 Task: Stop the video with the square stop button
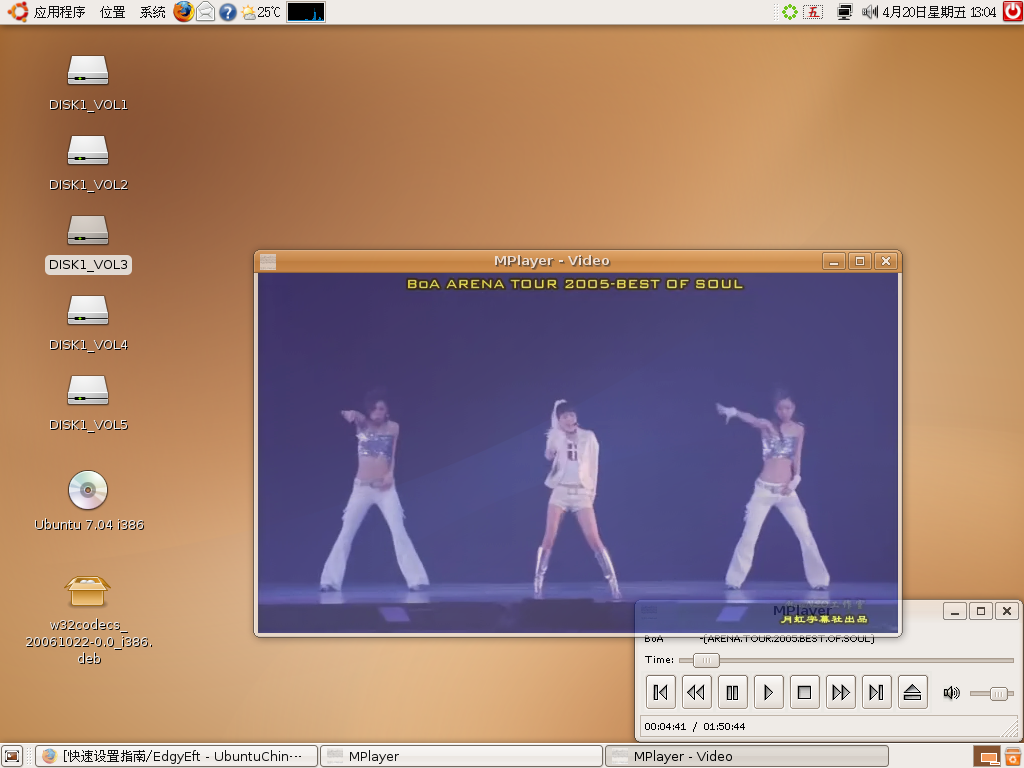805,692
